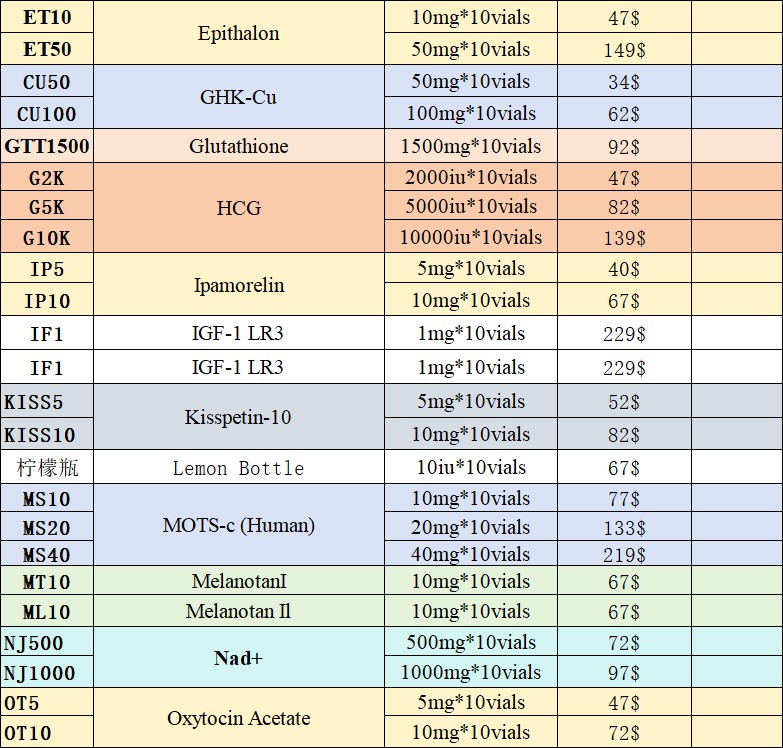Click the GTT1500 code cell

47,146
